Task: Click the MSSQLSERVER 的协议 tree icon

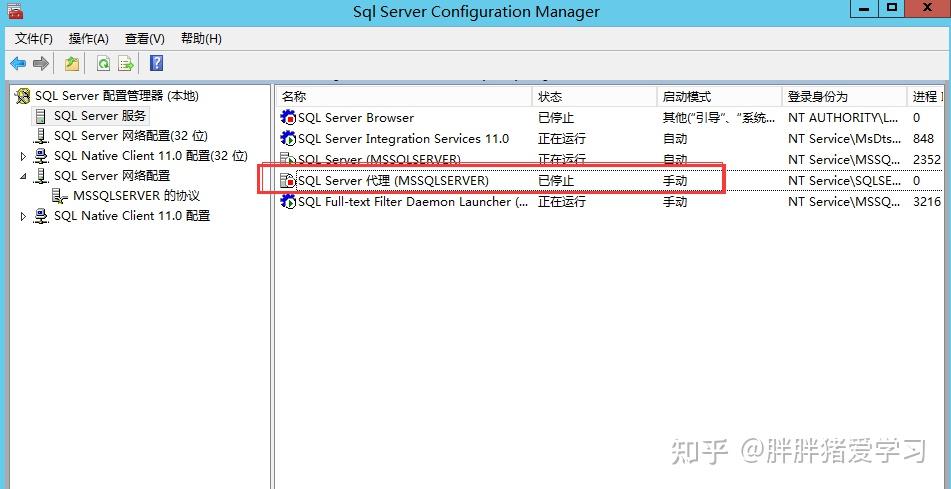Action: (x=59, y=196)
